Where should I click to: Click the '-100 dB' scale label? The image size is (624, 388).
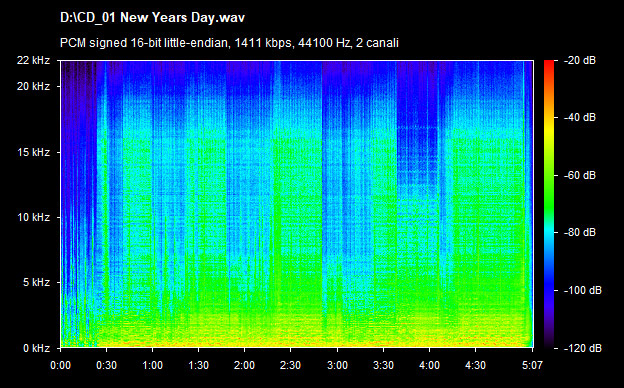(583, 291)
